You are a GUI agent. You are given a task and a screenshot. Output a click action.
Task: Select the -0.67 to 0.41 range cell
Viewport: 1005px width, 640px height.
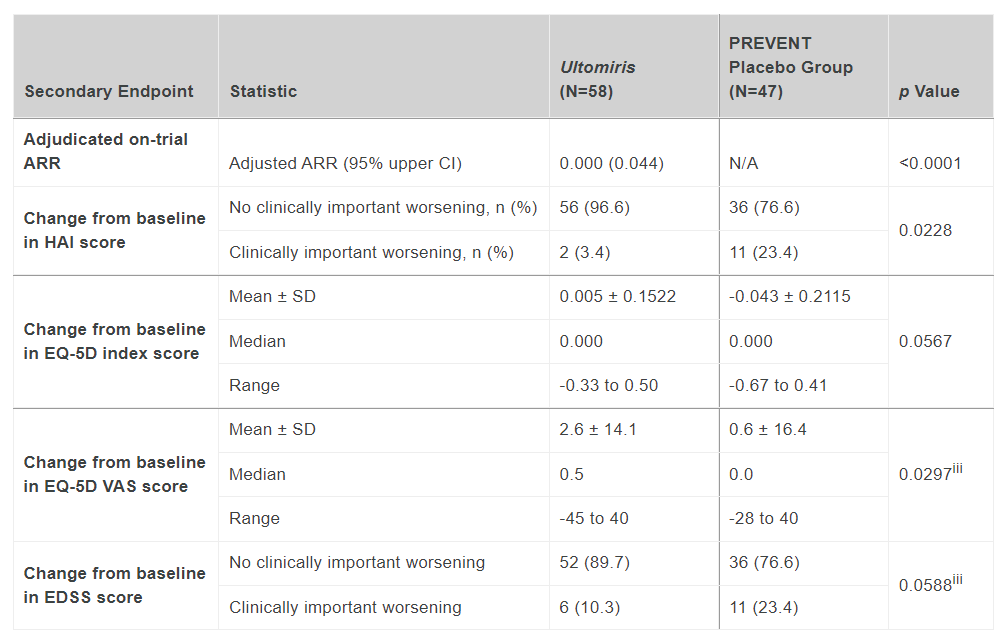click(778, 385)
